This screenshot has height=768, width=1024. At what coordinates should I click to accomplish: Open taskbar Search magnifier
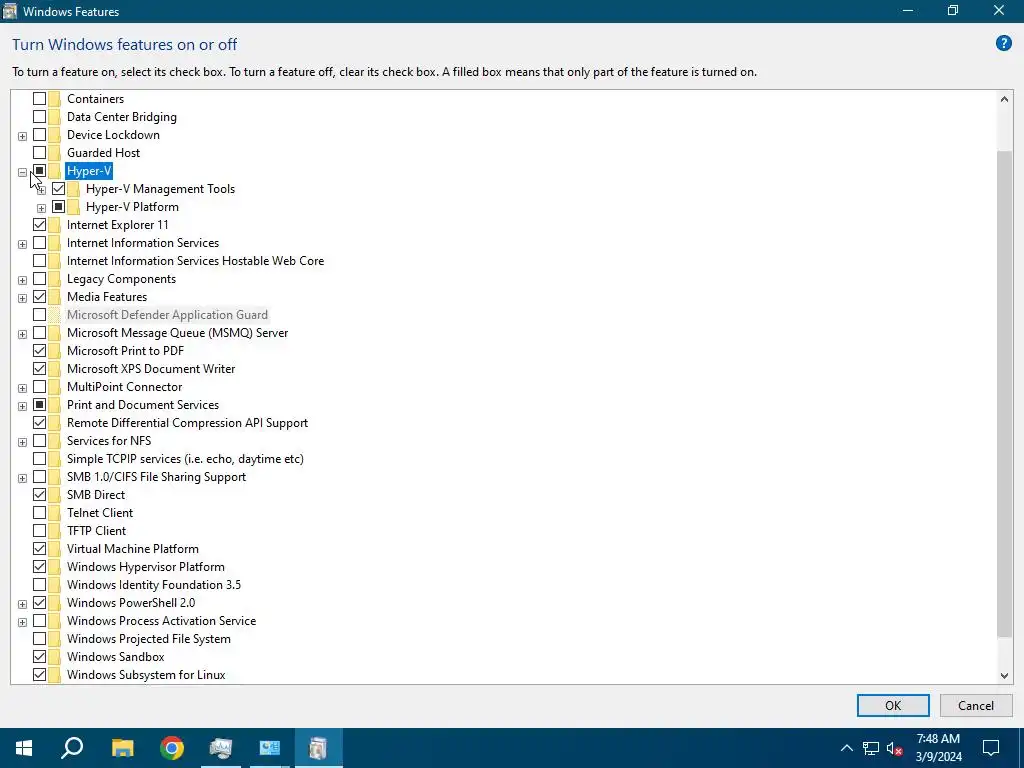(72, 748)
